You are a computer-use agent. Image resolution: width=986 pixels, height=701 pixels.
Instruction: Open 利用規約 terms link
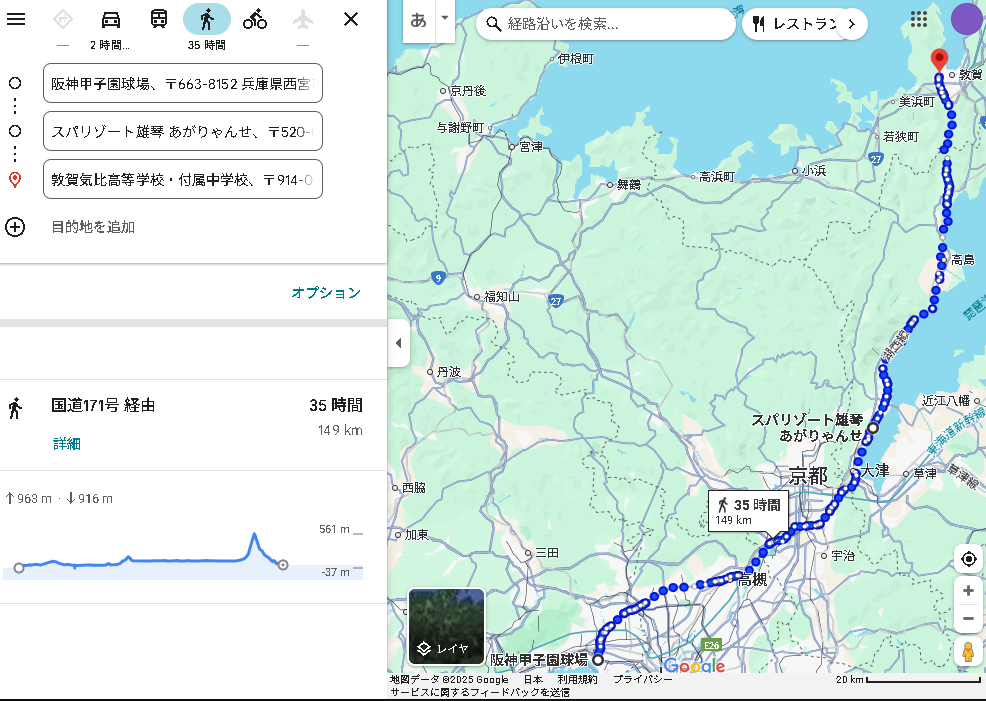click(577, 680)
